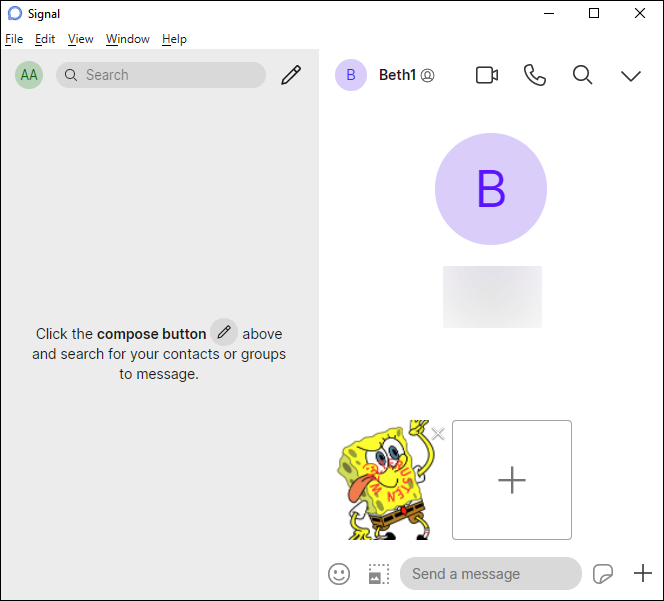Start a video call with Beth1
The height and width of the screenshot is (601, 664).
(x=487, y=75)
